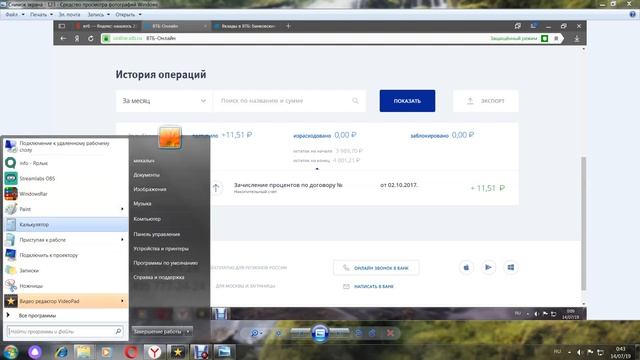Click the Apple app store icon
The height and width of the screenshot is (360, 640).
[466, 267]
